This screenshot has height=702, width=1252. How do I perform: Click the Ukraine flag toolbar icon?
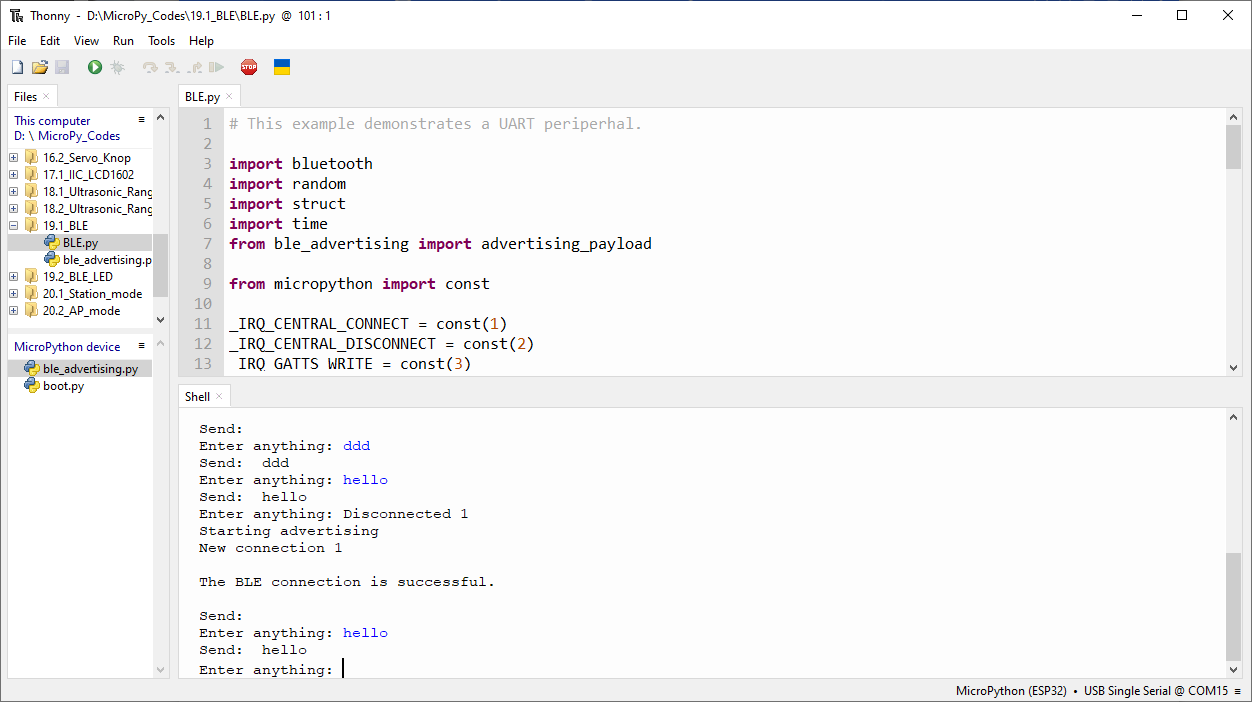[282, 67]
